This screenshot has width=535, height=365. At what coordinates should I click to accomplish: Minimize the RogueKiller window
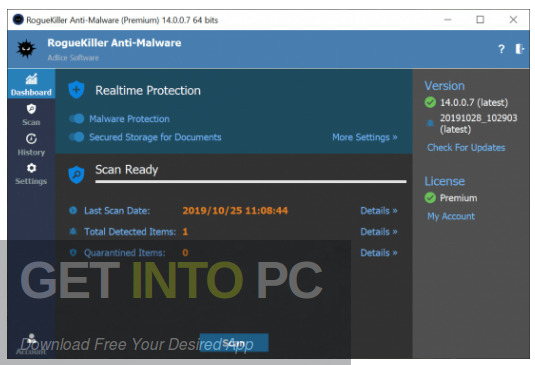(448, 20)
